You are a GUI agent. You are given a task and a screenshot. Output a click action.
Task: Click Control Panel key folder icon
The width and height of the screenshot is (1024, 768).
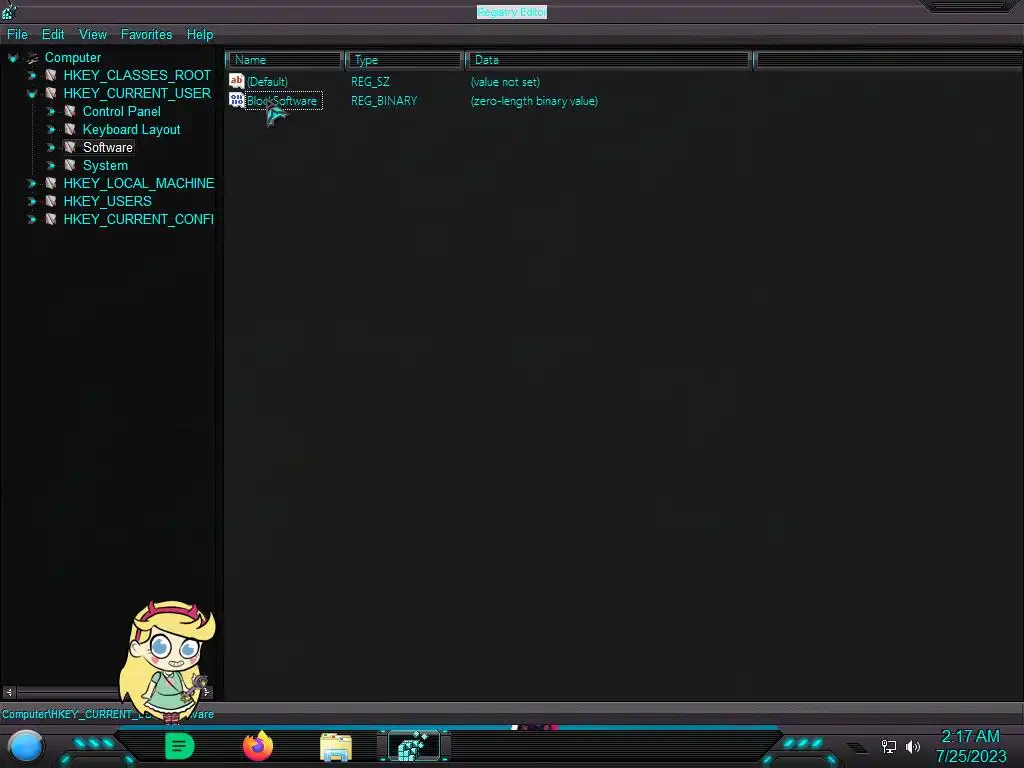[70, 111]
